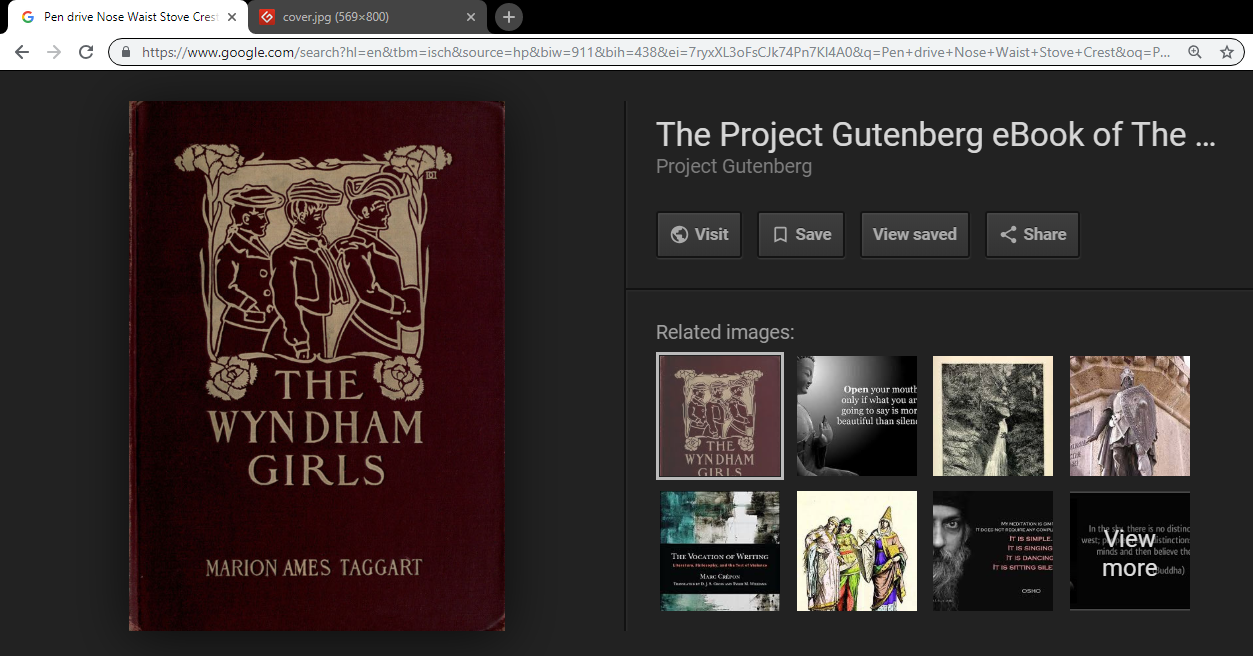Open the armored statue with shield thumbnail

(1130, 416)
